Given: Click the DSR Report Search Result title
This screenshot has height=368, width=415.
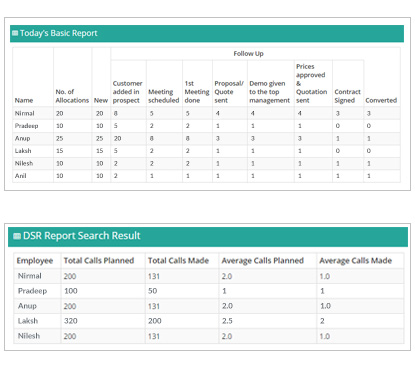Looking at the screenshot, I should (x=82, y=236).
